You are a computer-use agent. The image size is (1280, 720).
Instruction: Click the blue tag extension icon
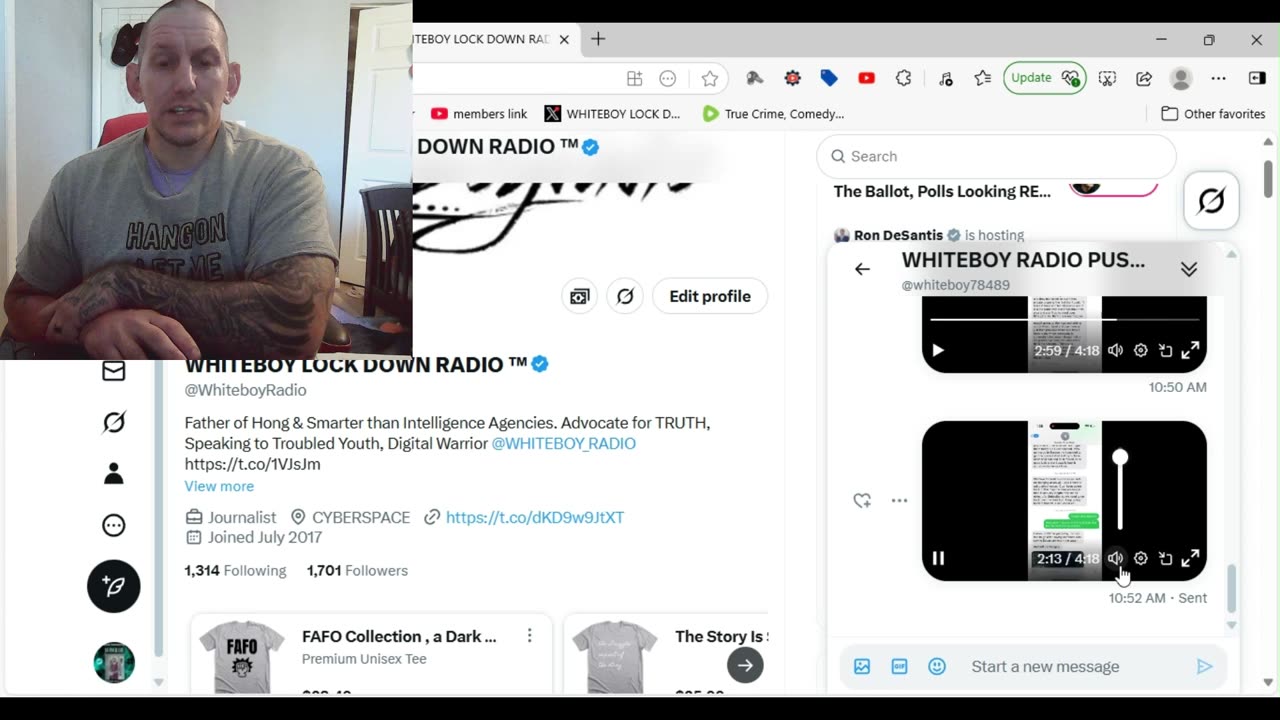point(829,78)
